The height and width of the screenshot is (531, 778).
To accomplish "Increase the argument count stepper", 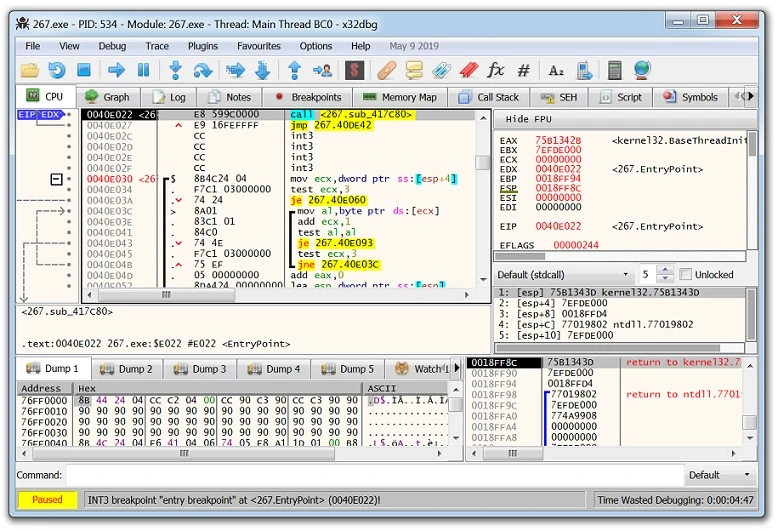I will coord(665,270).
